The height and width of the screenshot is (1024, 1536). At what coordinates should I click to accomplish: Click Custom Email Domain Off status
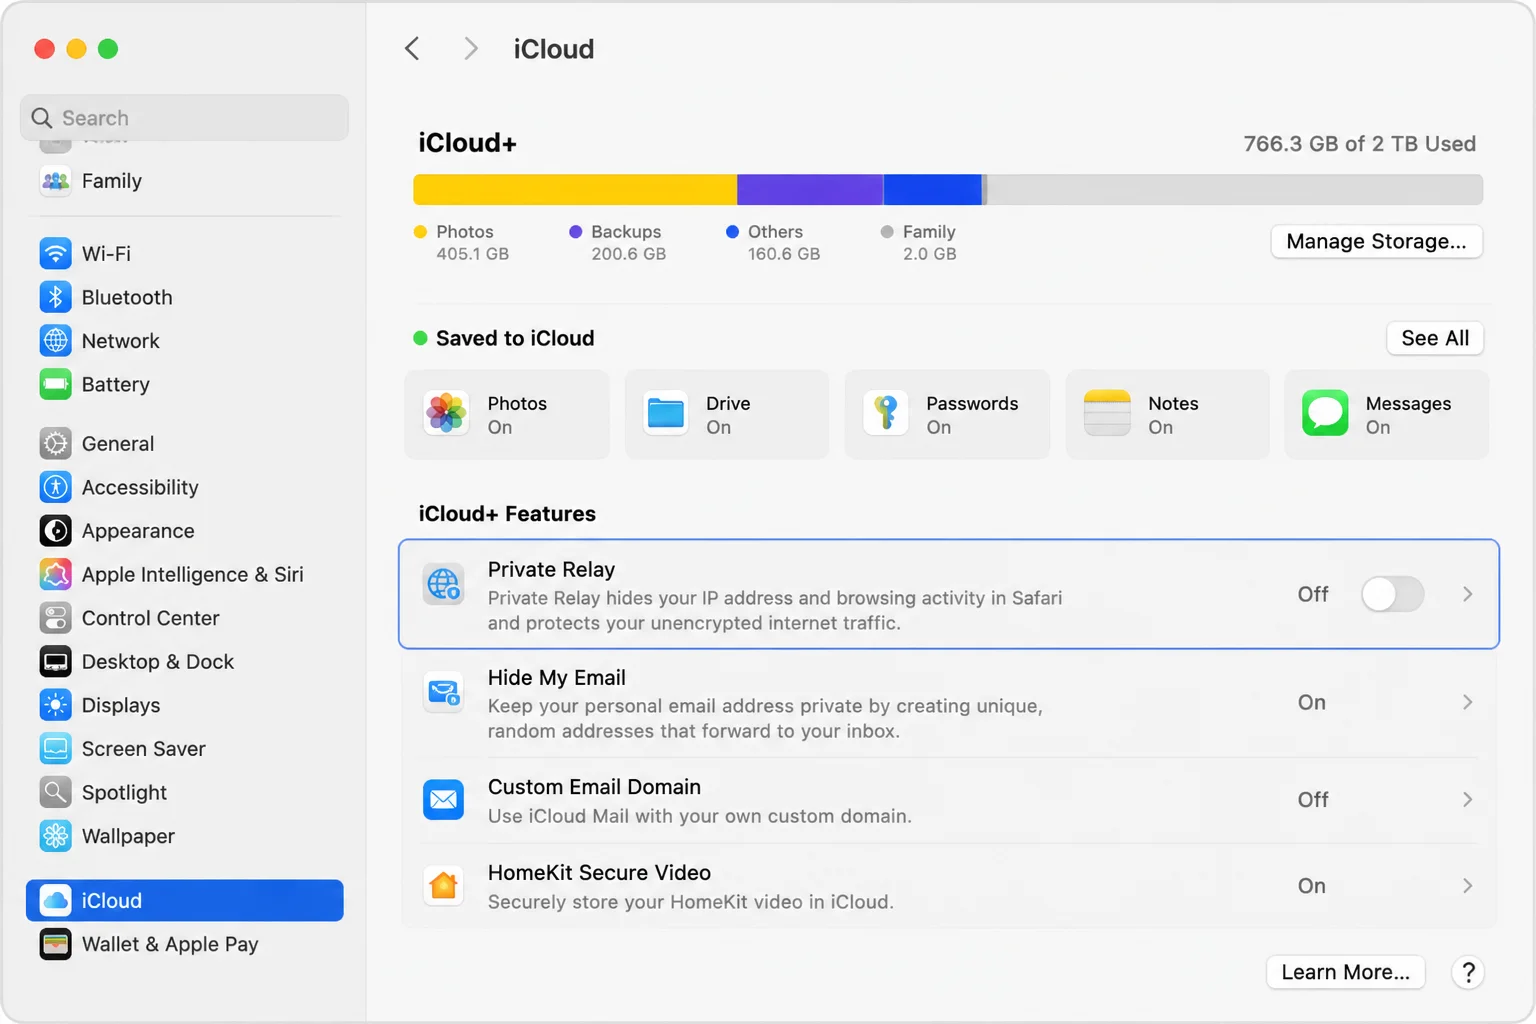tap(1313, 799)
